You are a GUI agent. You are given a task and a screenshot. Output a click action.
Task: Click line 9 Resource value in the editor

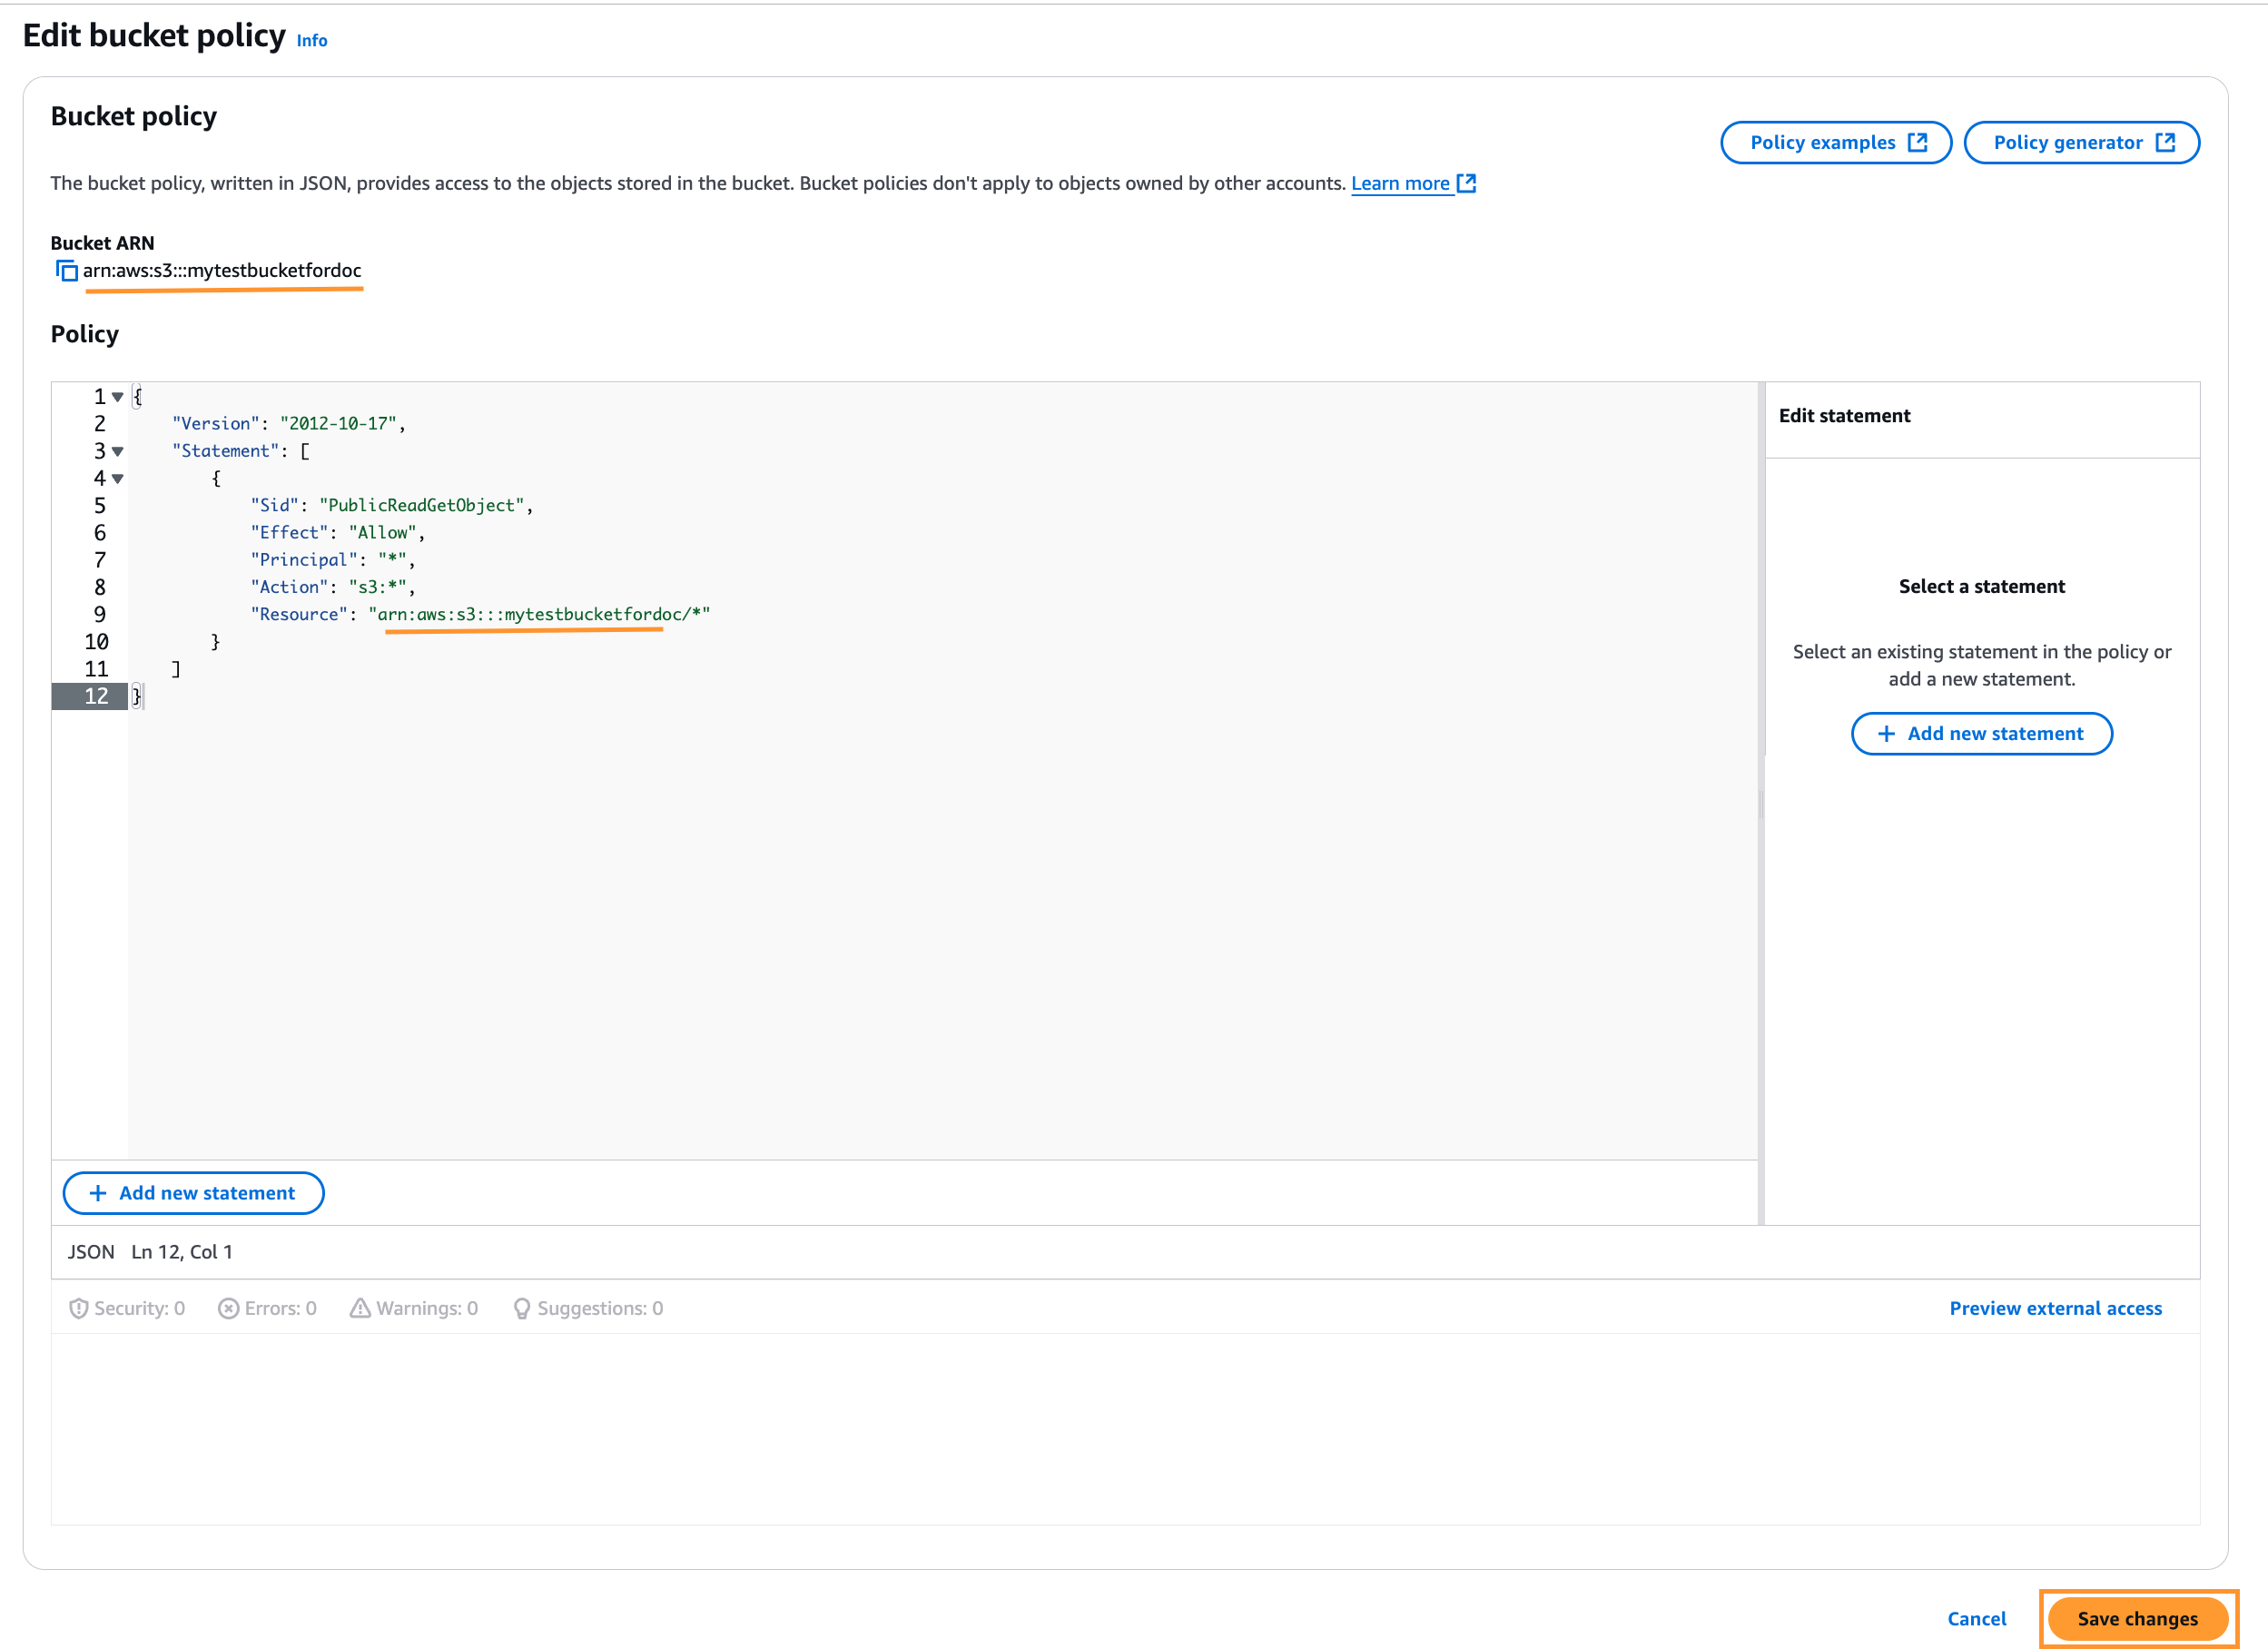pos(540,614)
